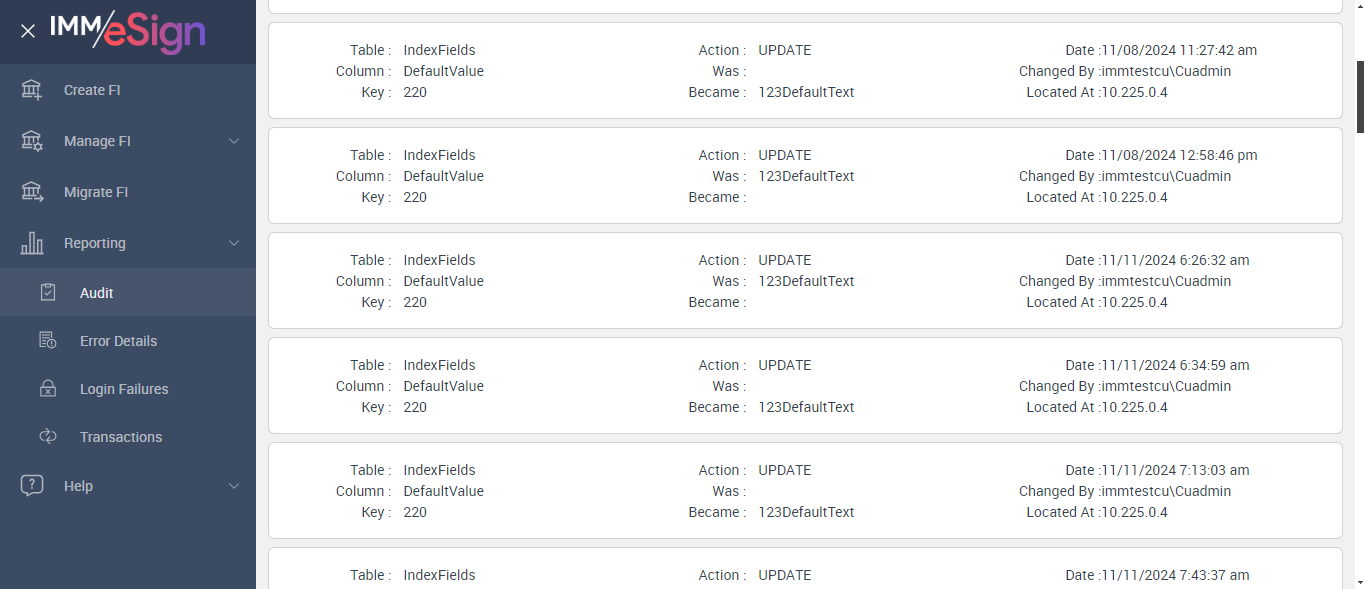1366x589 pixels.
Task: Click the IMM eSign logo
Action: (128, 32)
